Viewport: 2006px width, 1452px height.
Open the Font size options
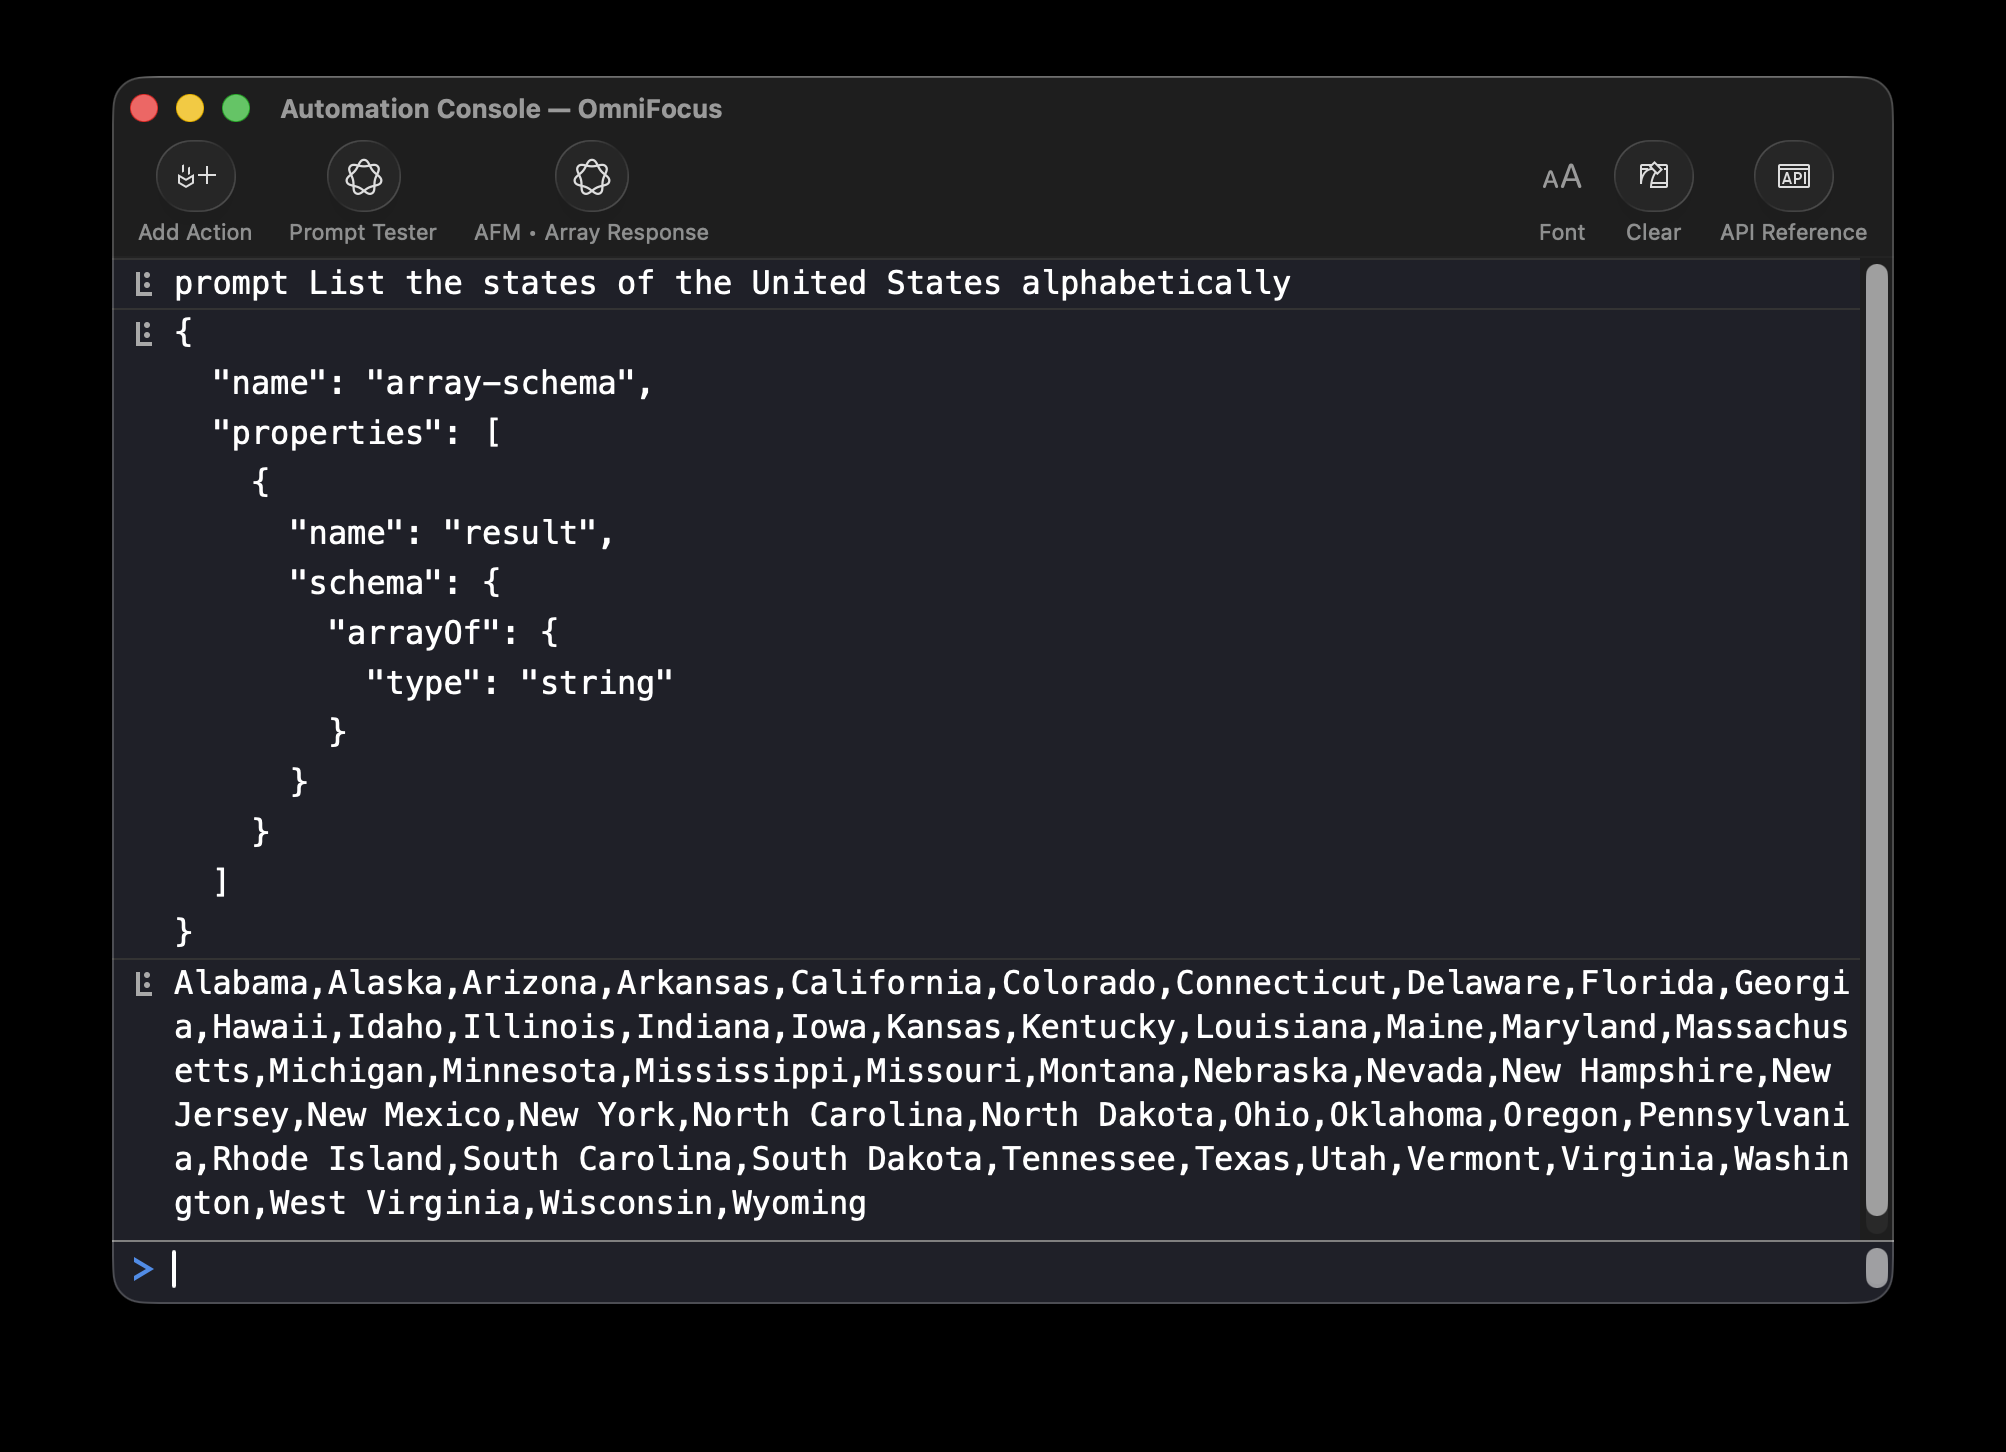(x=1561, y=178)
